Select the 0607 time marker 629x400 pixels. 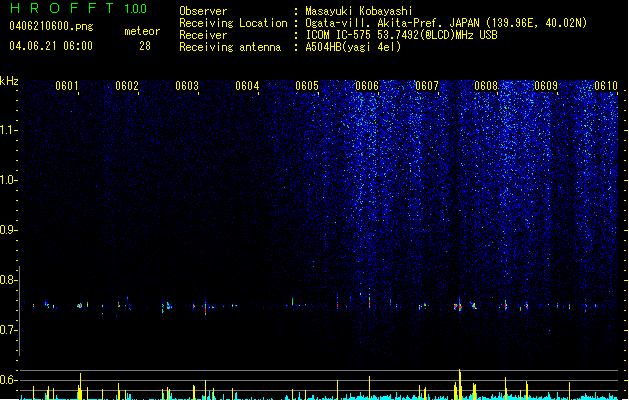tap(427, 86)
